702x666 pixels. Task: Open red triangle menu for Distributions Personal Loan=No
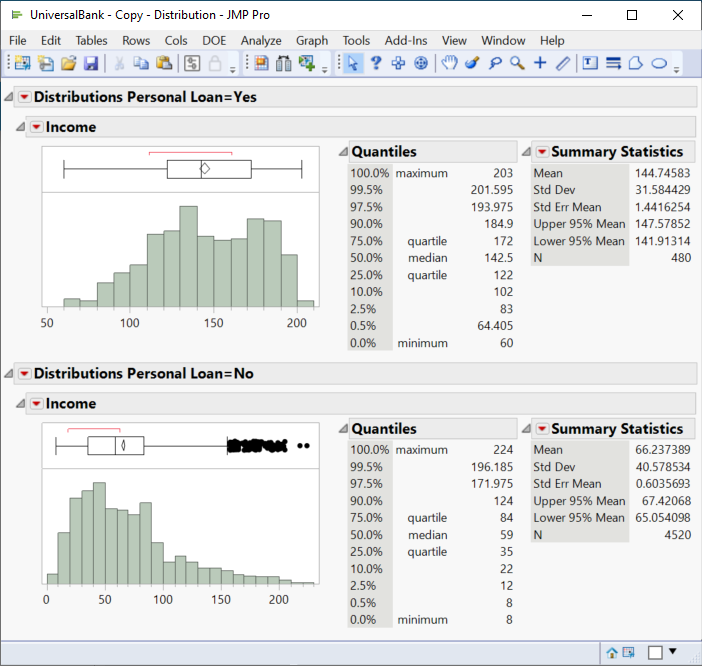click(x=24, y=373)
